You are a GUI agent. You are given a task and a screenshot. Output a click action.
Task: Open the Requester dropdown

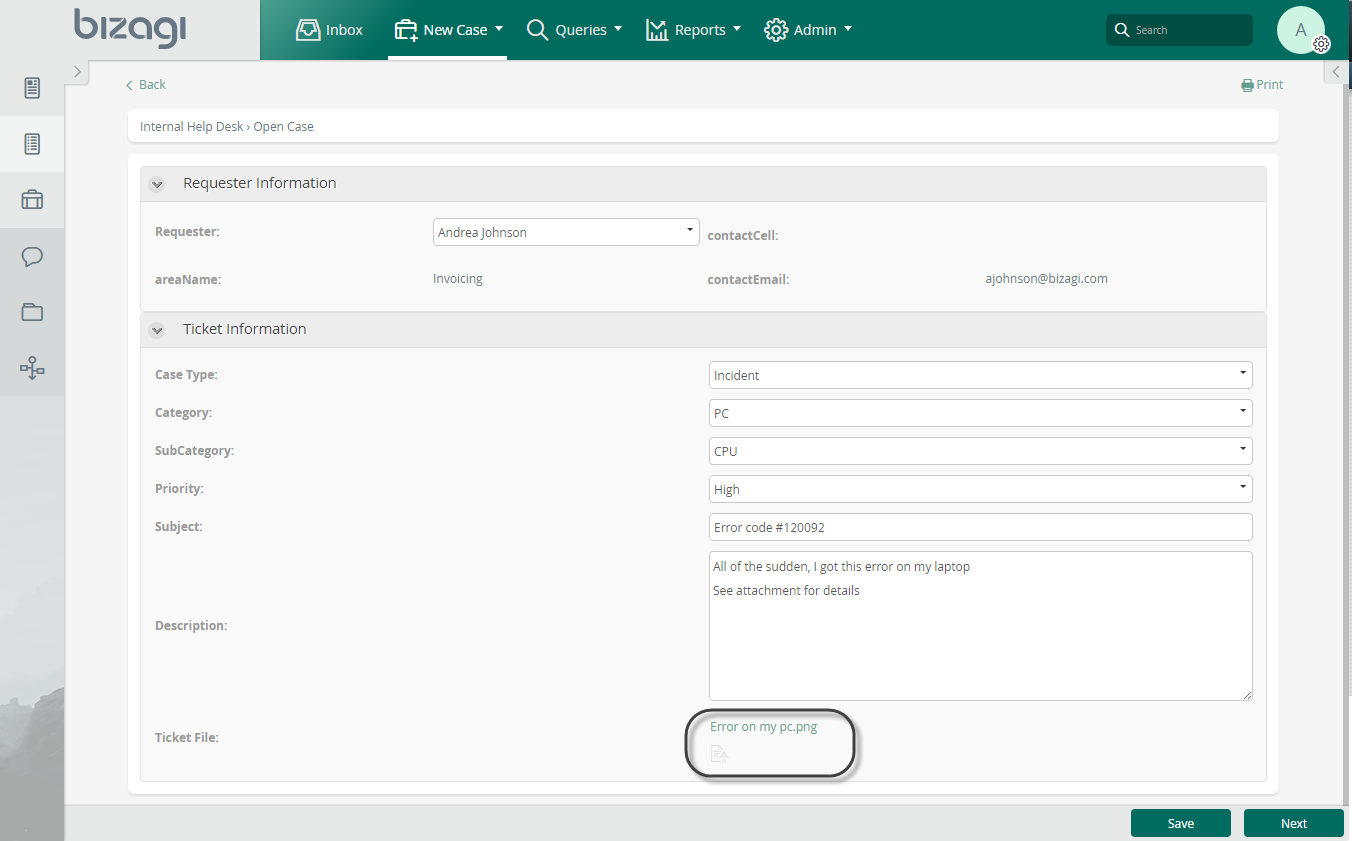pos(566,232)
